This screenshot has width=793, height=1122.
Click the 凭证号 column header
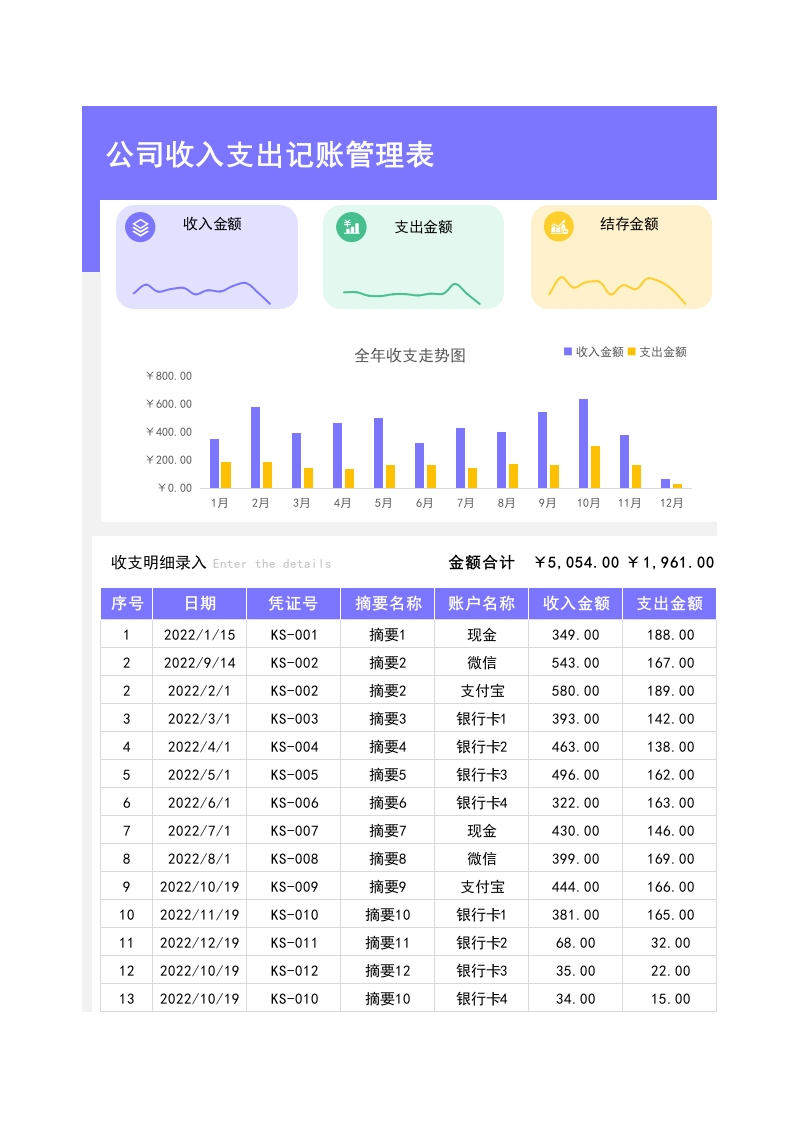(x=293, y=604)
